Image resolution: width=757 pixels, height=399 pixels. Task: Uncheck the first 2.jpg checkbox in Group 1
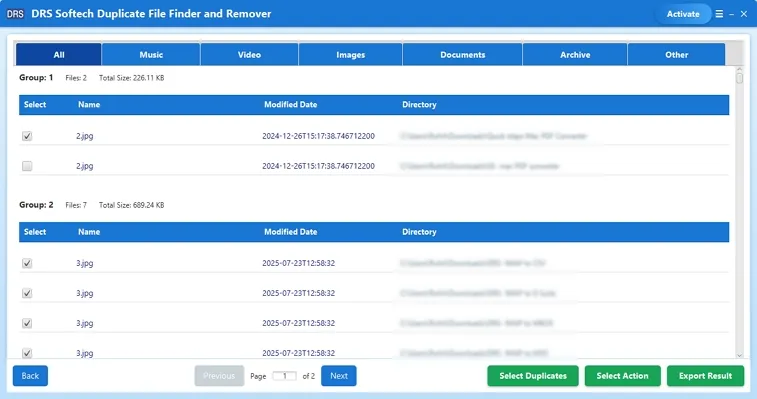point(27,136)
